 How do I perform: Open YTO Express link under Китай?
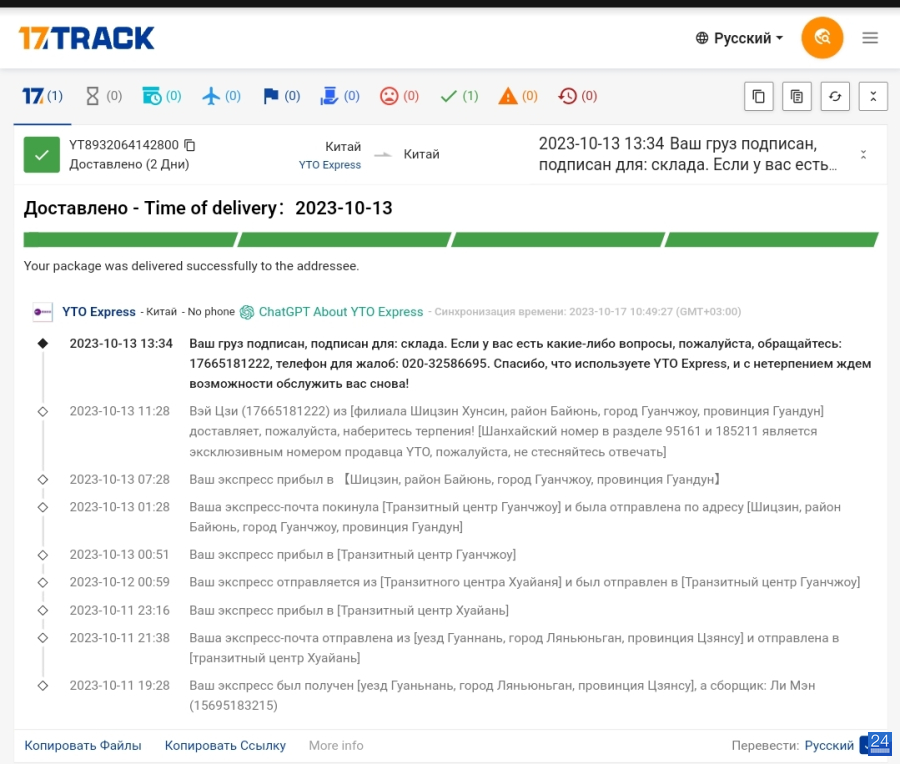(330, 165)
